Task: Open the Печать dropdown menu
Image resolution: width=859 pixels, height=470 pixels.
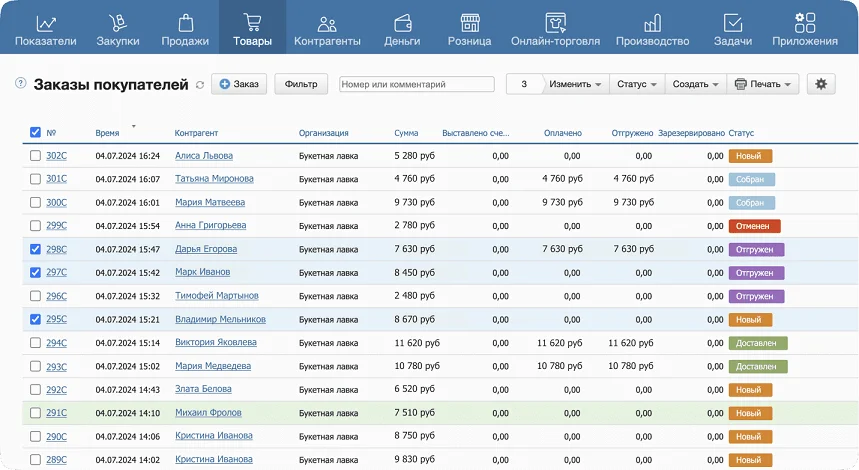Action: (x=762, y=85)
